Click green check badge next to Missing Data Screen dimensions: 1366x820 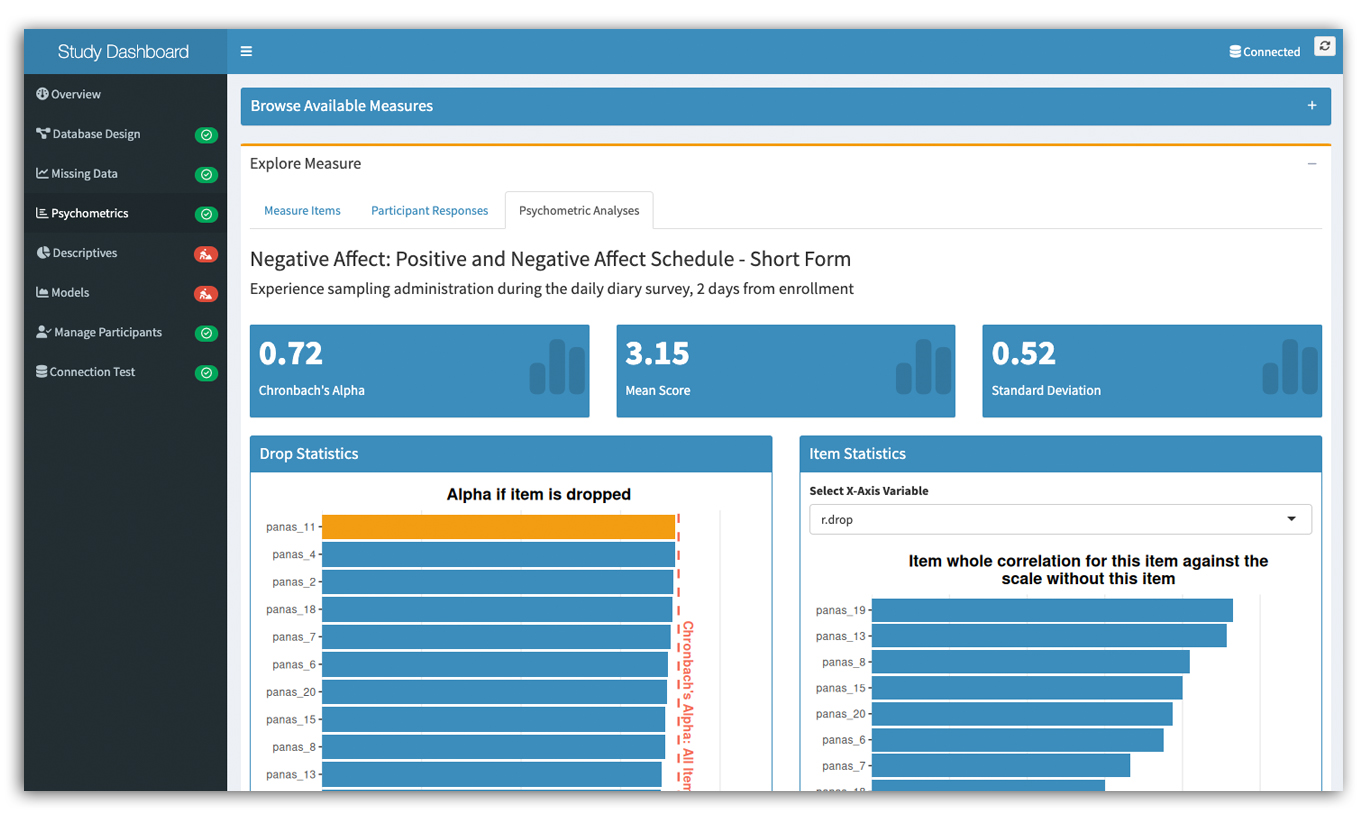[206, 175]
